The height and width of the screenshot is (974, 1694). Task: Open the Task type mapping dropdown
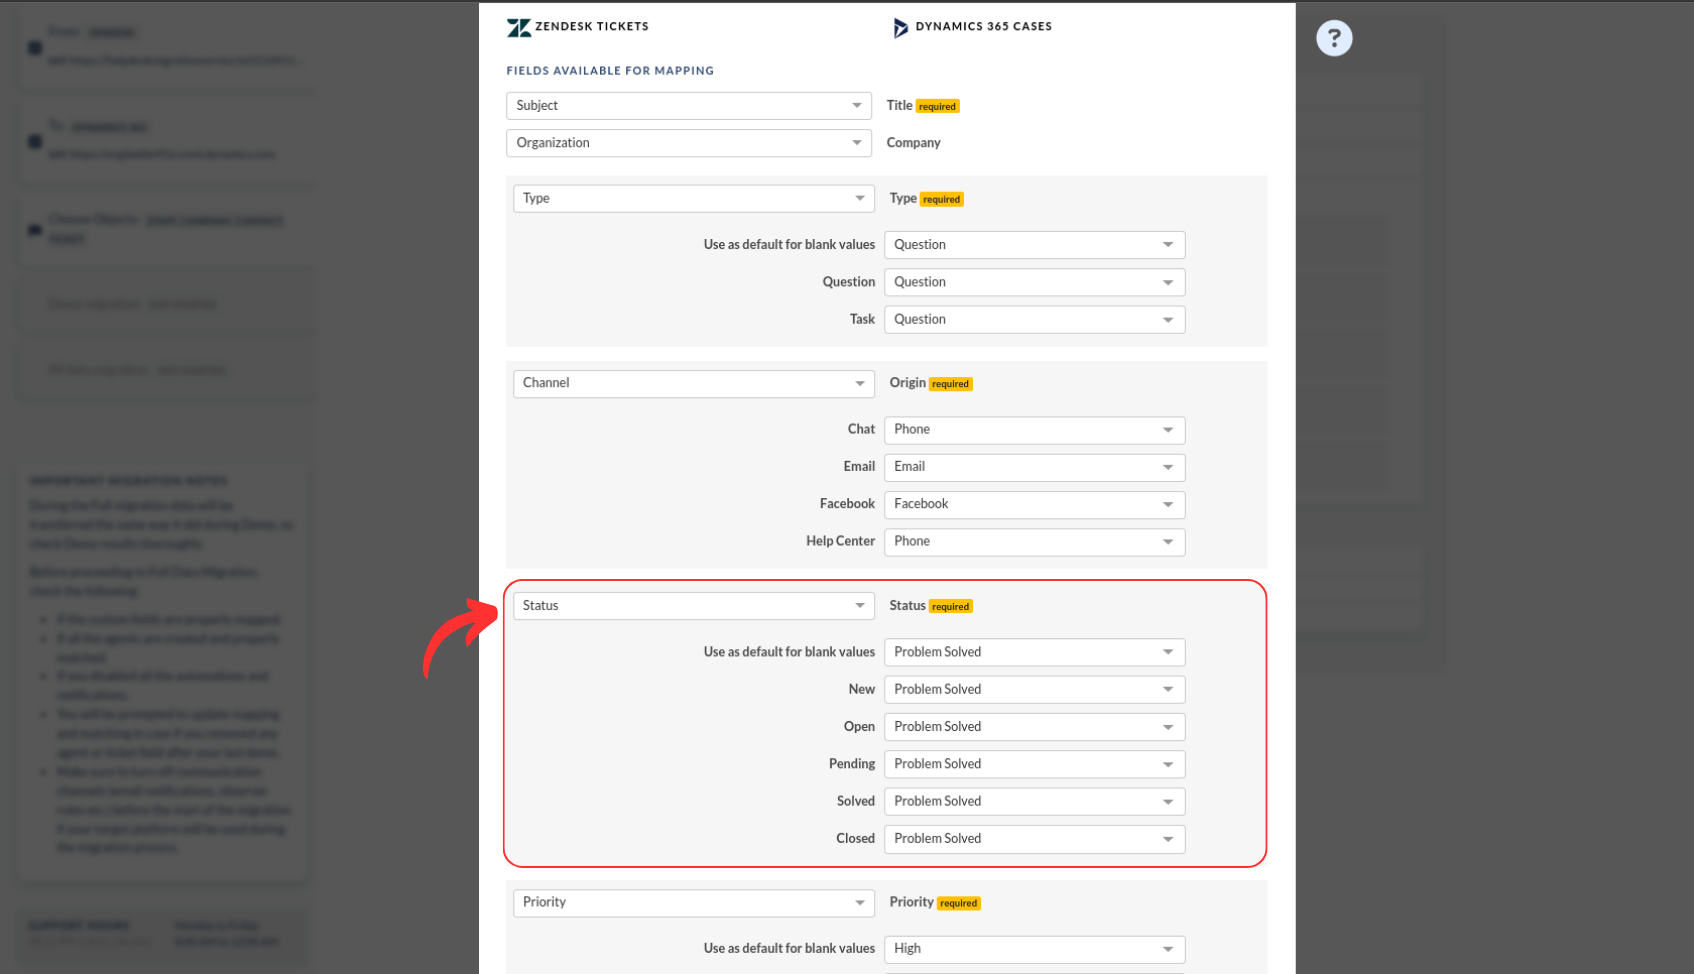coord(1034,319)
